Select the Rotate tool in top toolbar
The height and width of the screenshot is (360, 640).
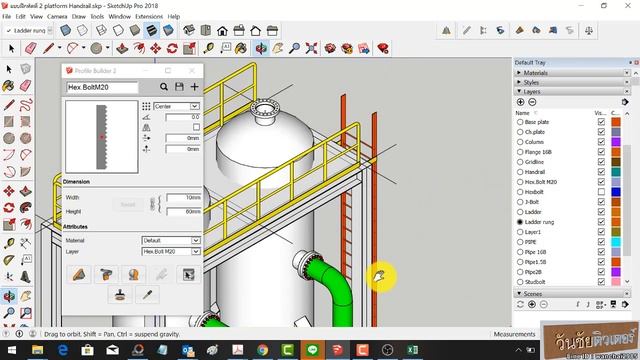pos(172,49)
